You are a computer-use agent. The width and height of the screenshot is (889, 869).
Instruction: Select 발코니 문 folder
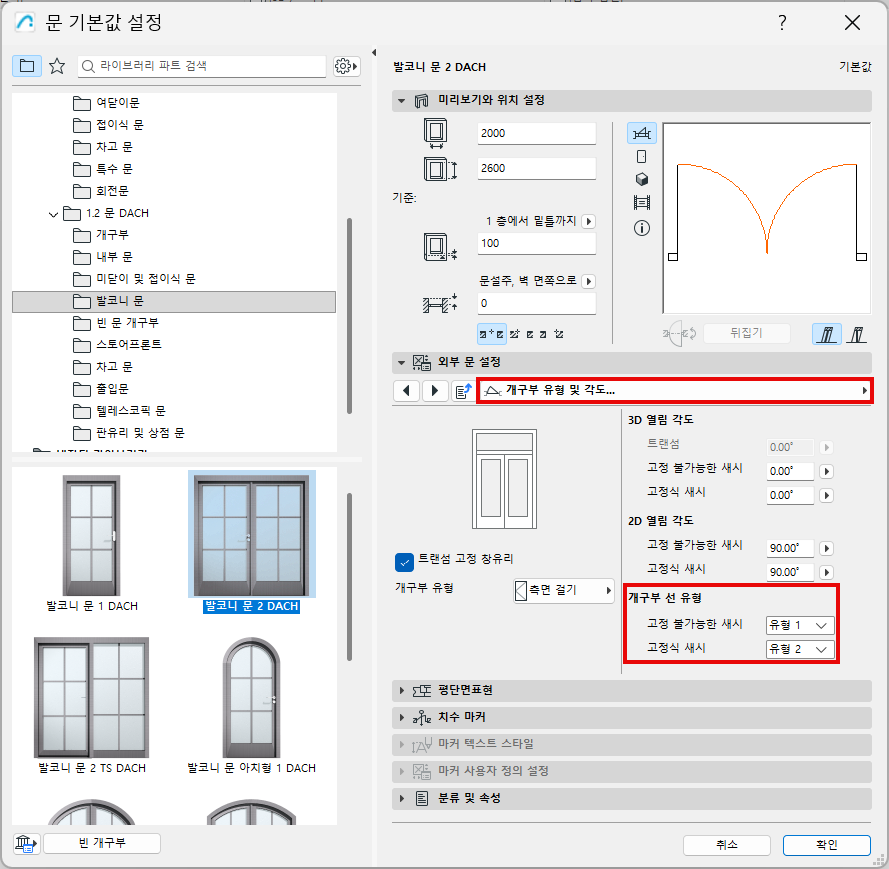[x=174, y=301]
